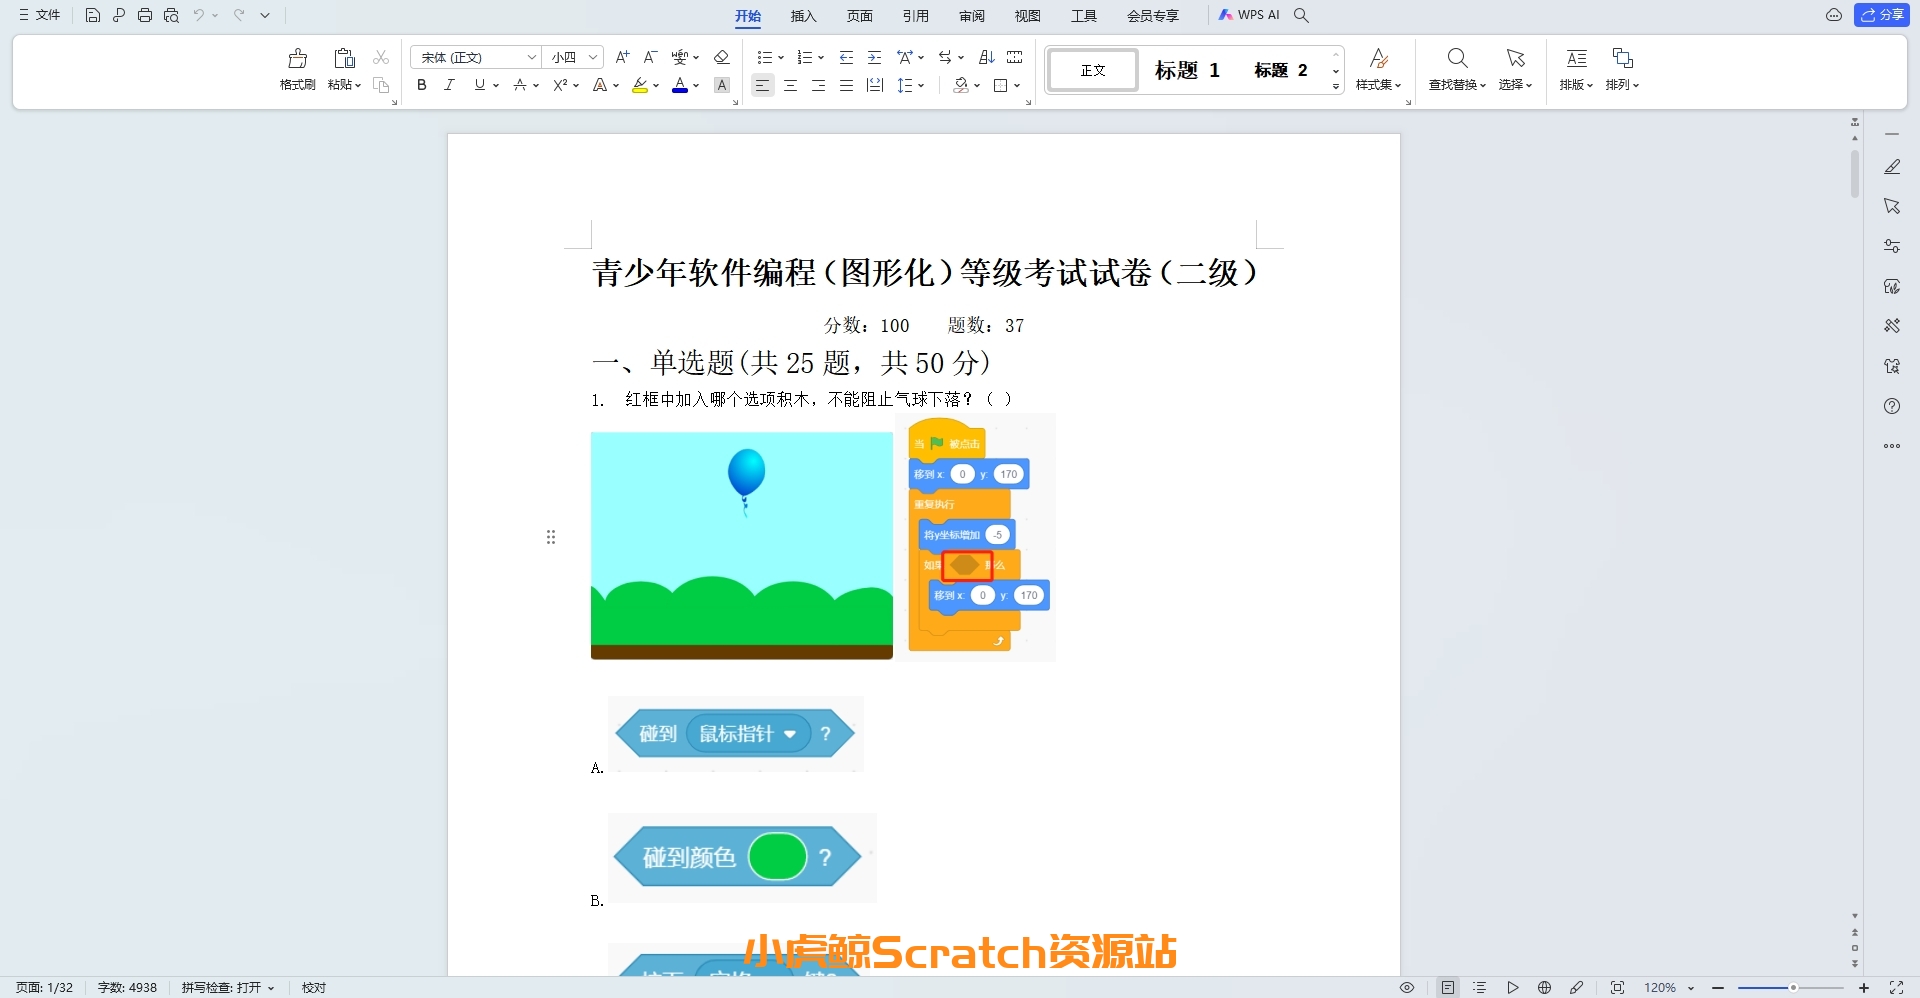This screenshot has width=1920, height=998.
Task: Open the WPS AI button
Action: coord(1249,15)
